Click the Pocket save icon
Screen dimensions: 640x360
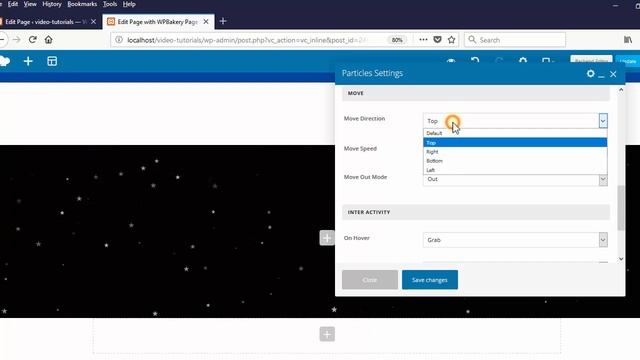pos(437,40)
